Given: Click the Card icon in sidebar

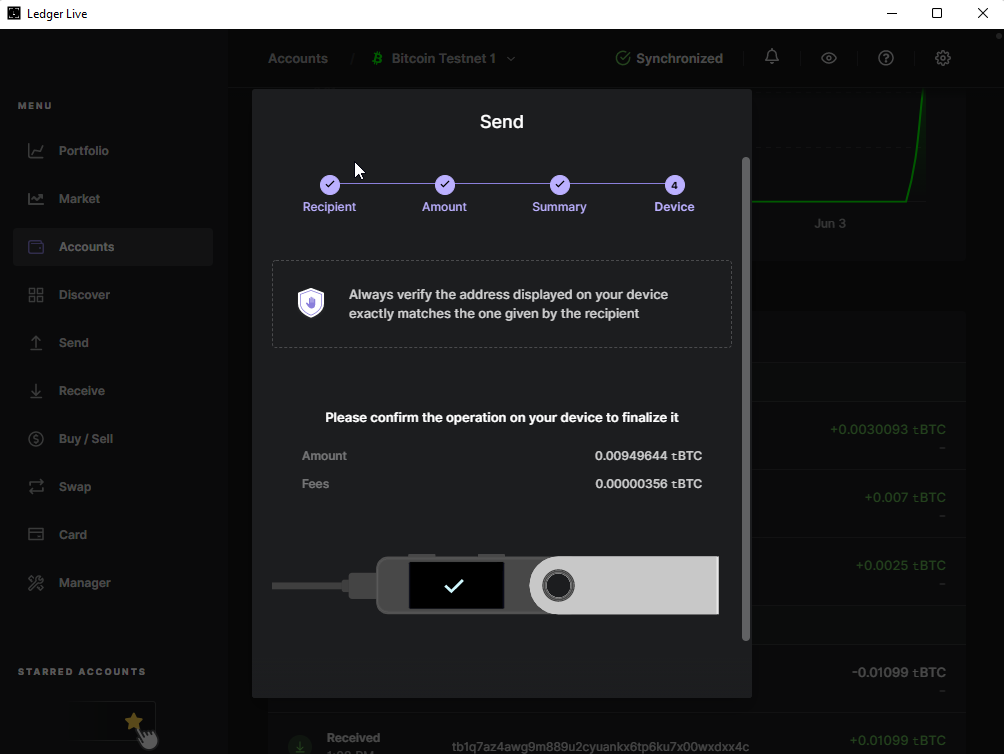Looking at the screenshot, I should click(36, 535).
